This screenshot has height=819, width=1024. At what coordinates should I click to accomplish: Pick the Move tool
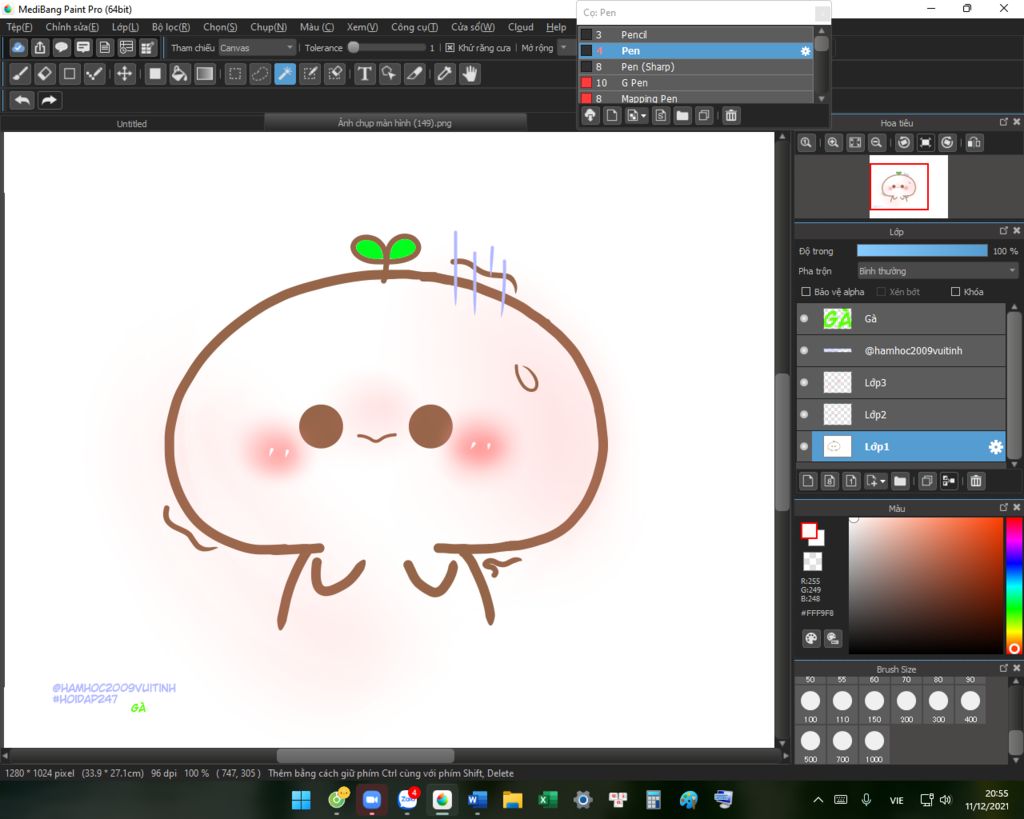point(124,74)
